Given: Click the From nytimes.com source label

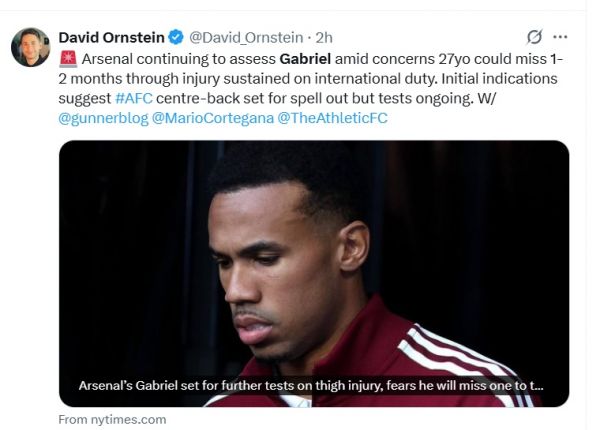Looking at the screenshot, I should pos(112,419).
